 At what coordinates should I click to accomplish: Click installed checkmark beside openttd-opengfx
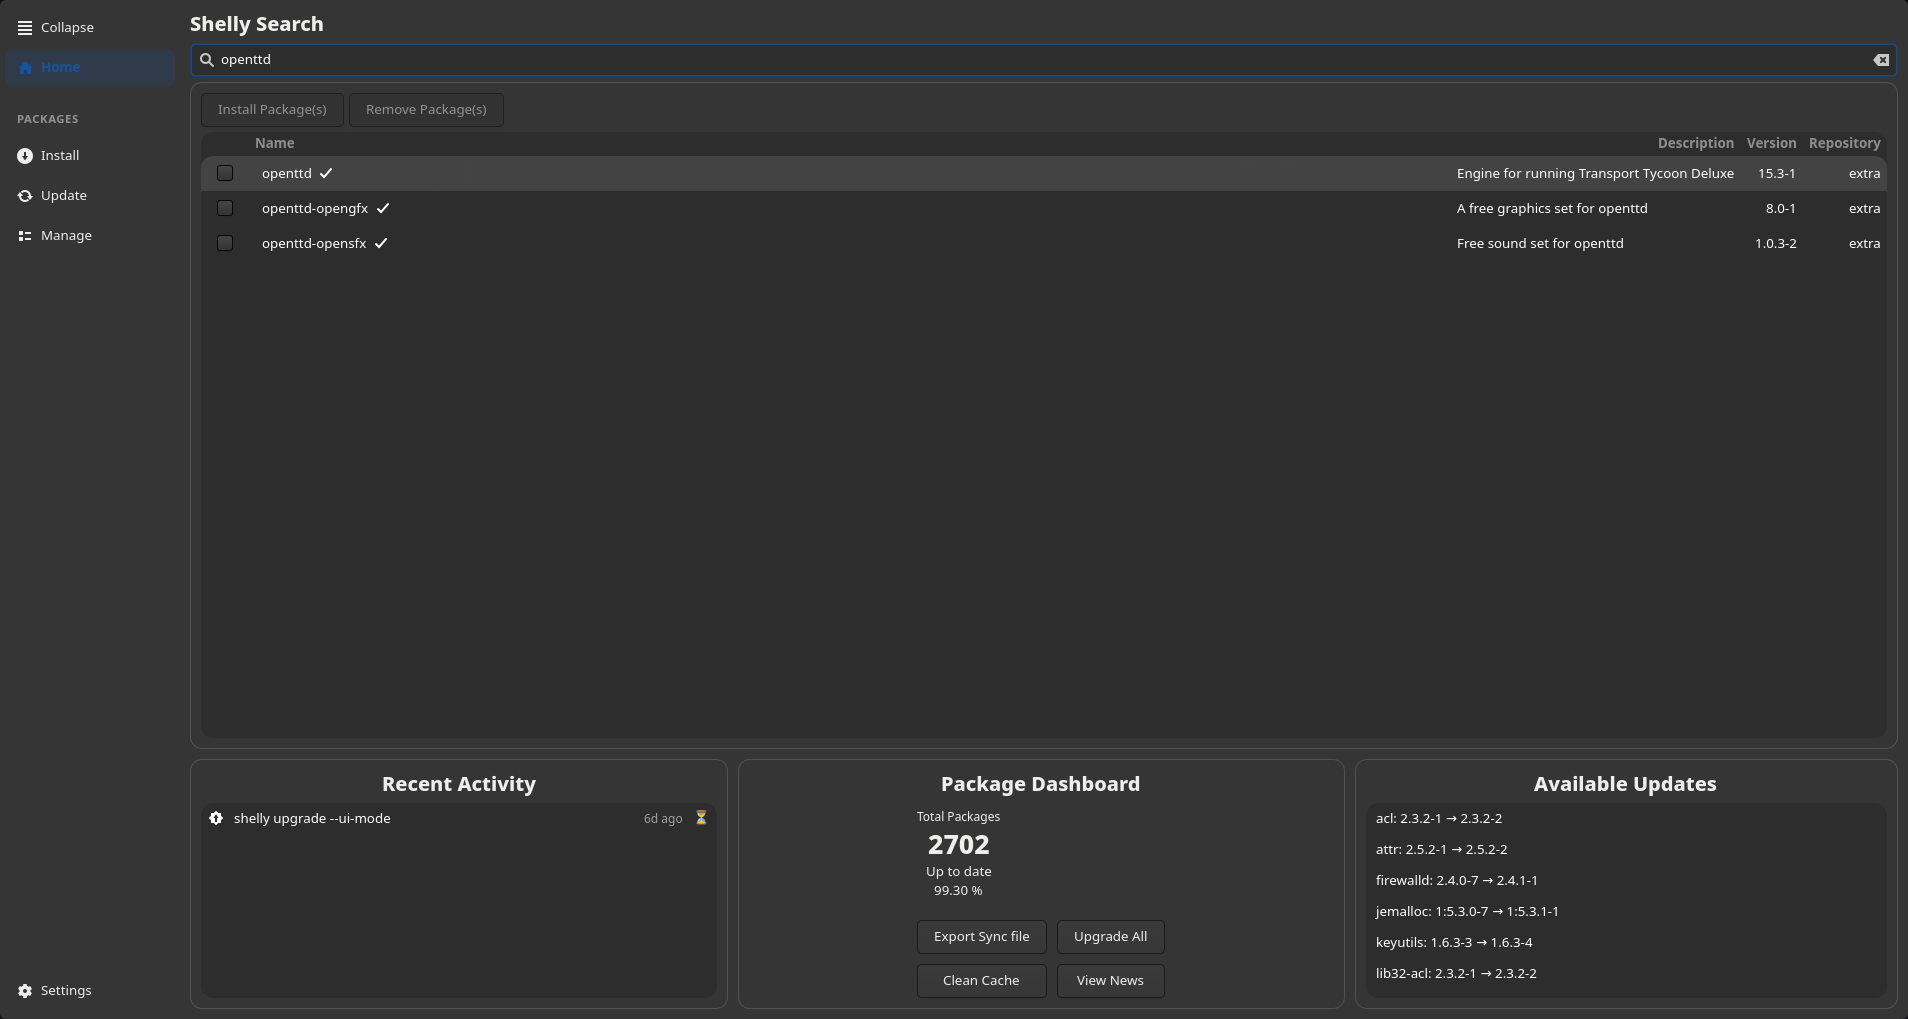(x=383, y=209)
